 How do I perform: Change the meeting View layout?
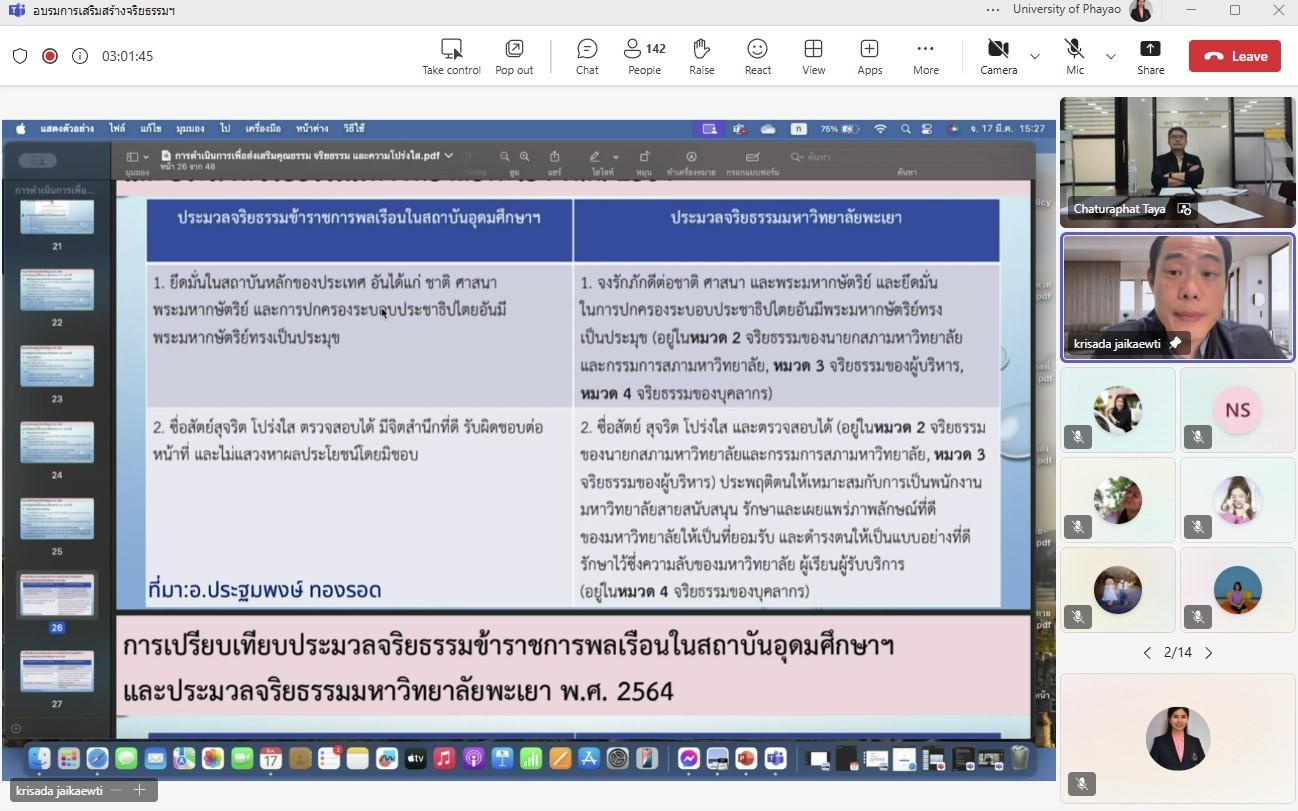coord(813,56)
